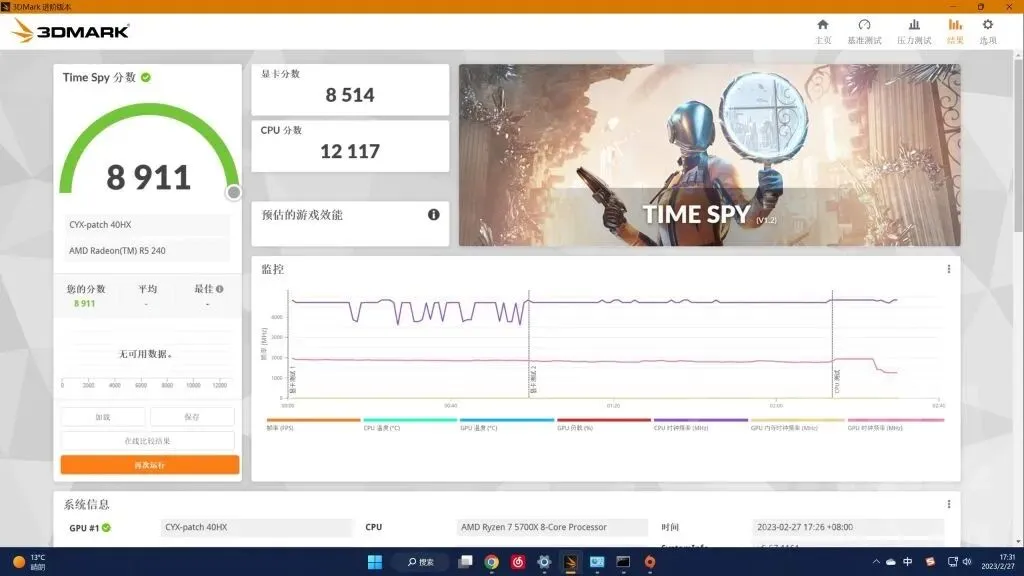Click the 显卡测试 2 marker in the chart
Image resolution: width=1024 pixels, height=576 pixels.
point(534,379)
